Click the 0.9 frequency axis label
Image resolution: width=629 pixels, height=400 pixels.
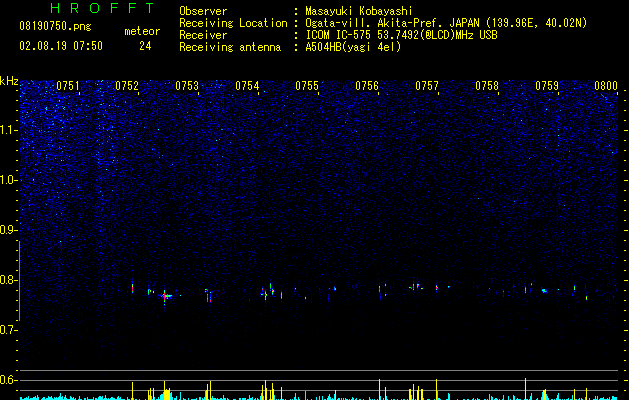pyautogui.click(x=8, y=230)
